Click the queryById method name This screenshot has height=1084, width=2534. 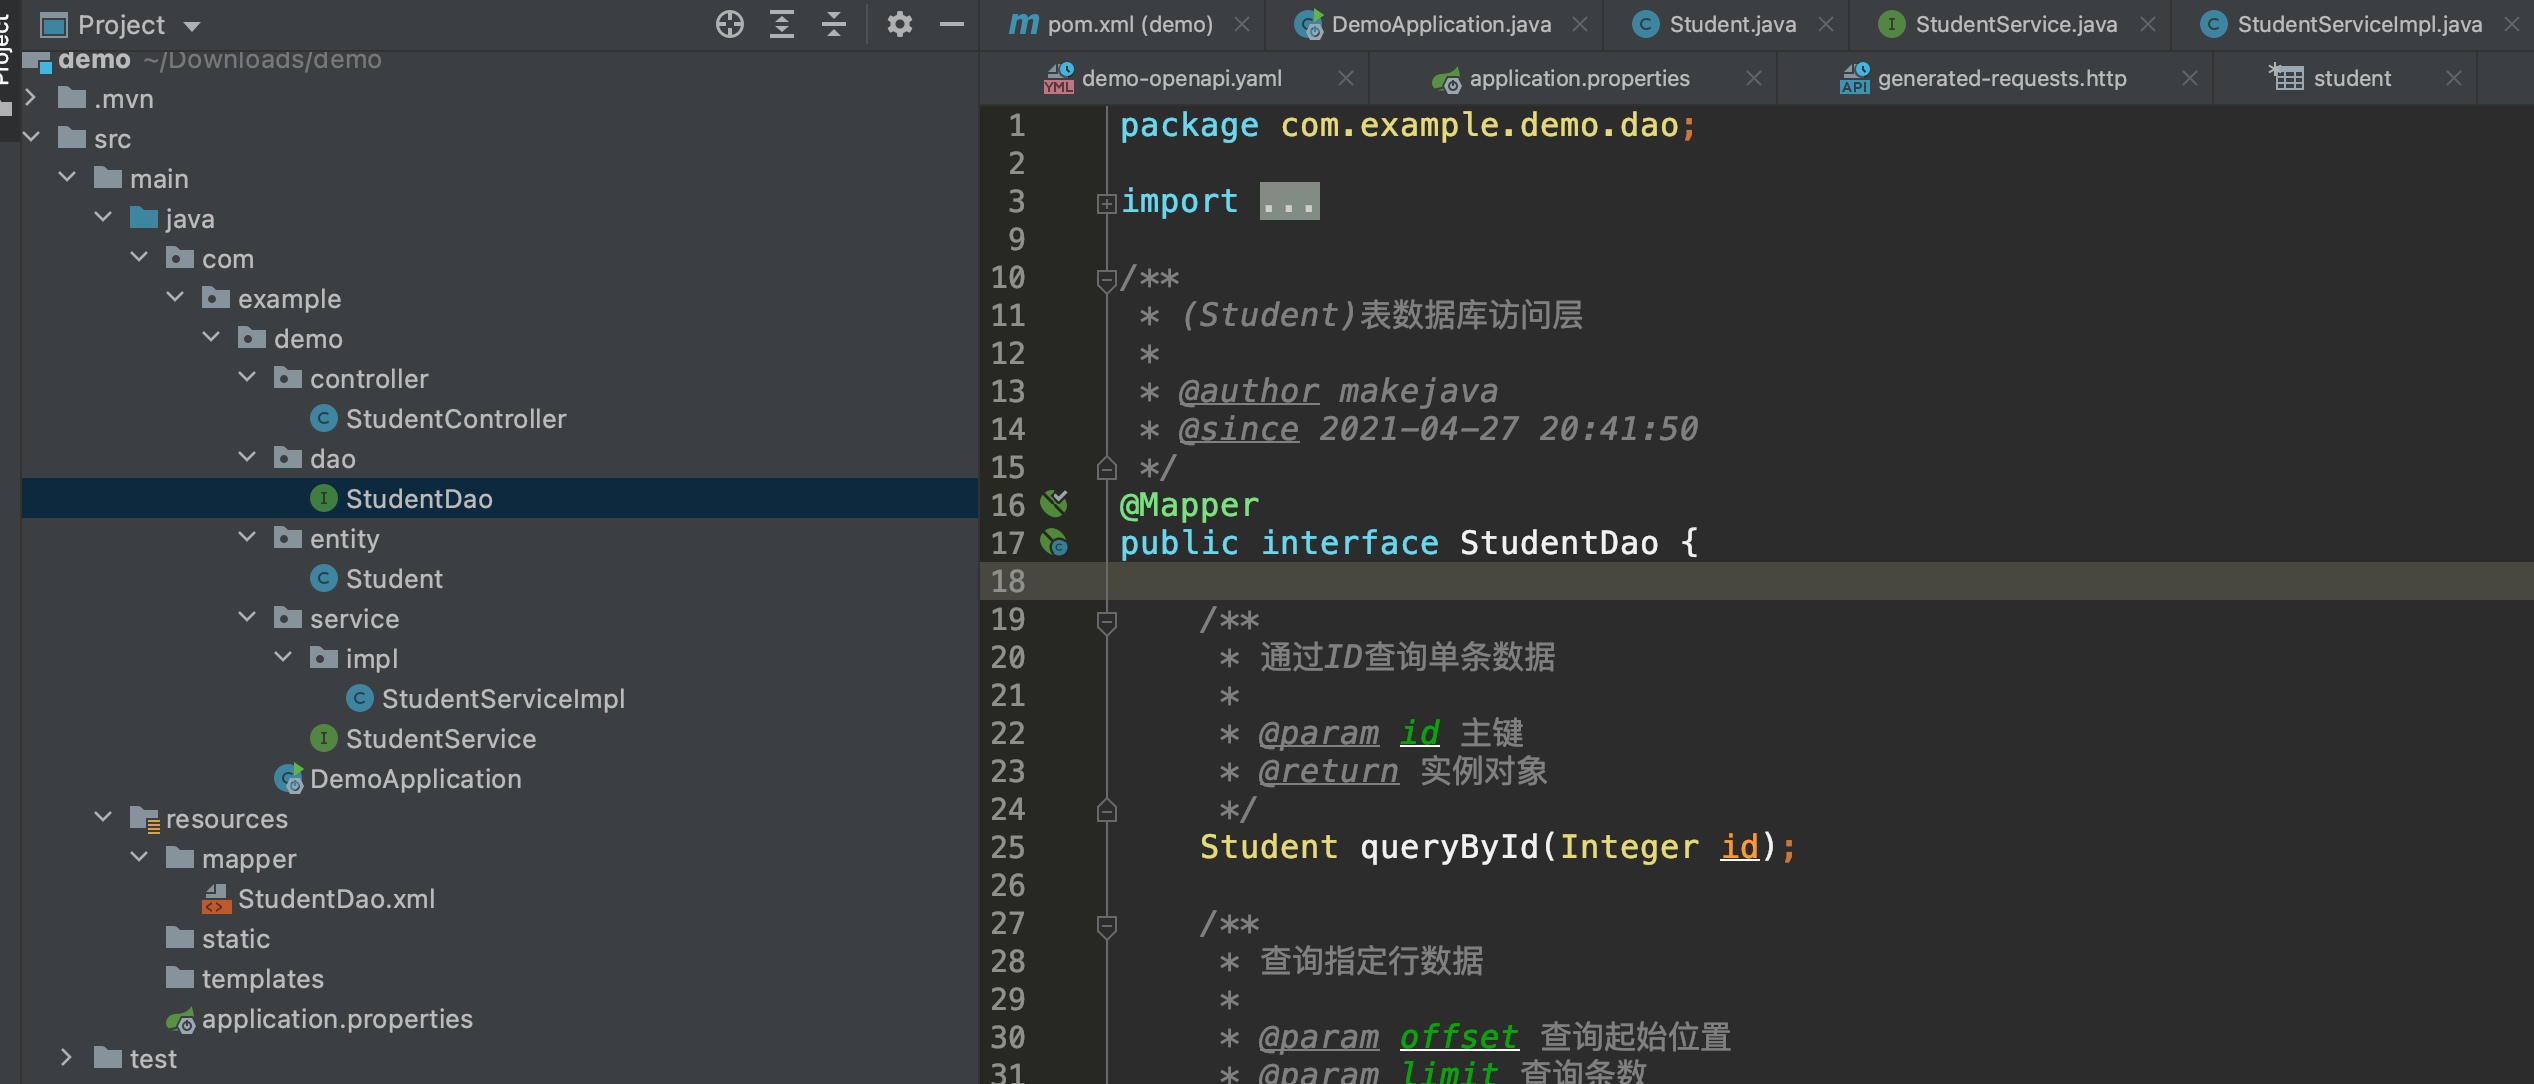1448,847
